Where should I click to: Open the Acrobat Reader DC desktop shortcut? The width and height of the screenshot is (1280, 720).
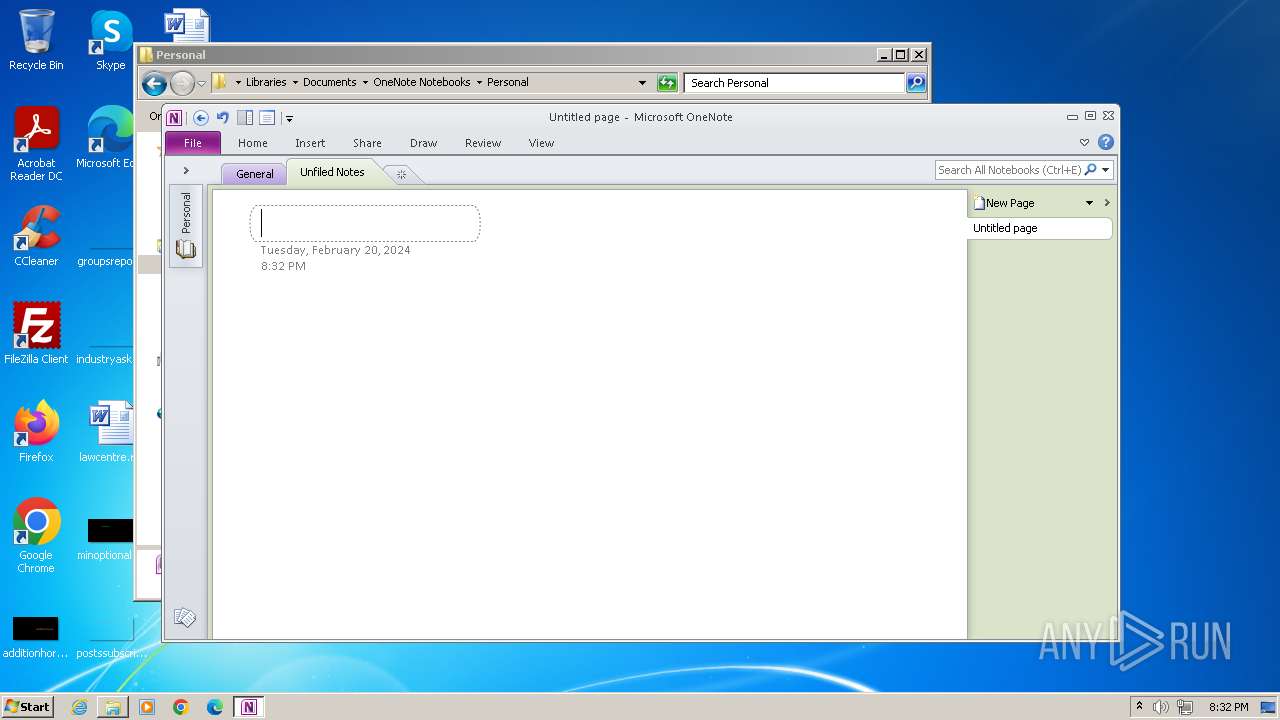tap(36, 144)
